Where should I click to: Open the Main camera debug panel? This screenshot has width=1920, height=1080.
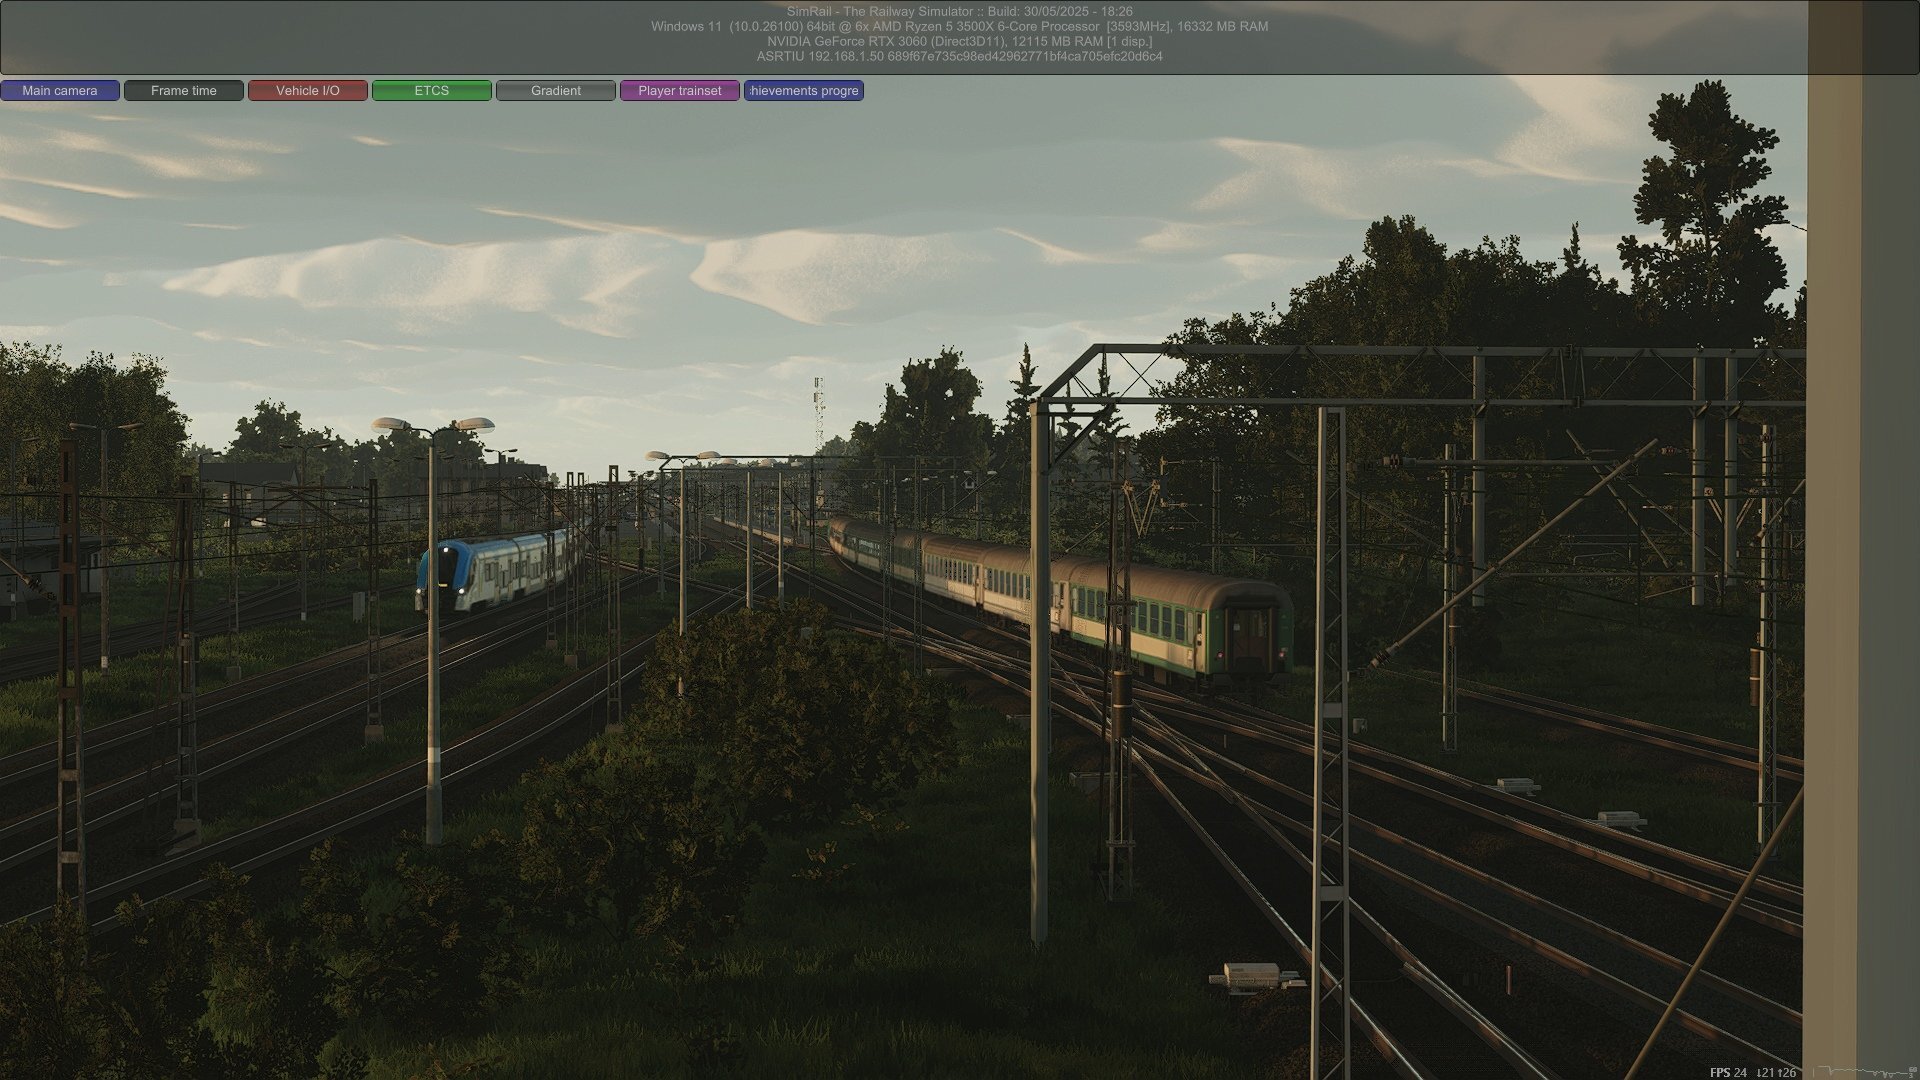tap(60, 91)
